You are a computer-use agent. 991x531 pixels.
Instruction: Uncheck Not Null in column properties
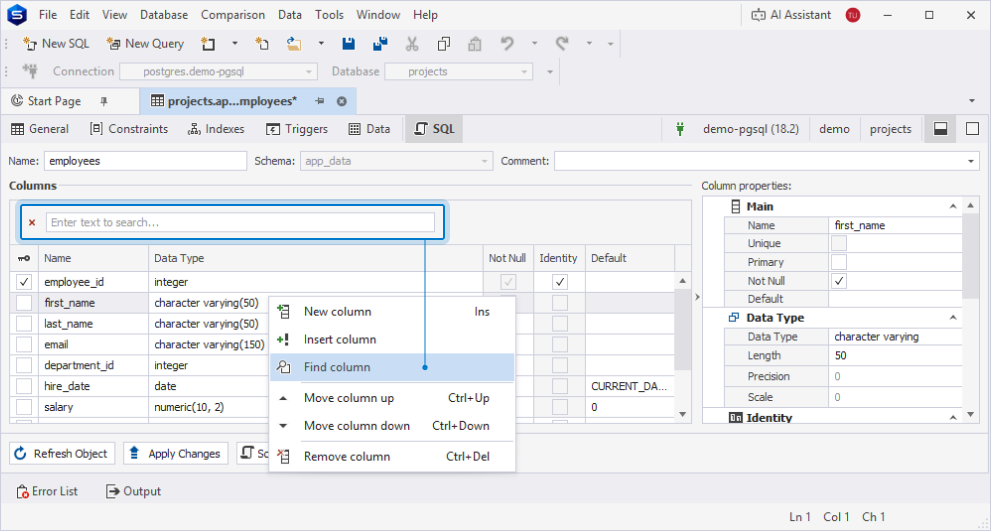[839, 281]
